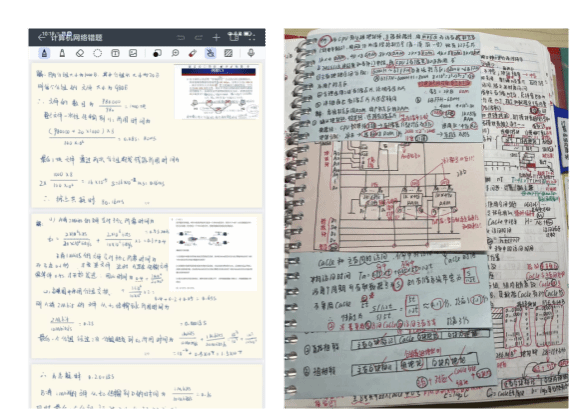This screenshot has height=418, width=578.
Task: Go back using the left arrow
Action: tap(41, 37)
